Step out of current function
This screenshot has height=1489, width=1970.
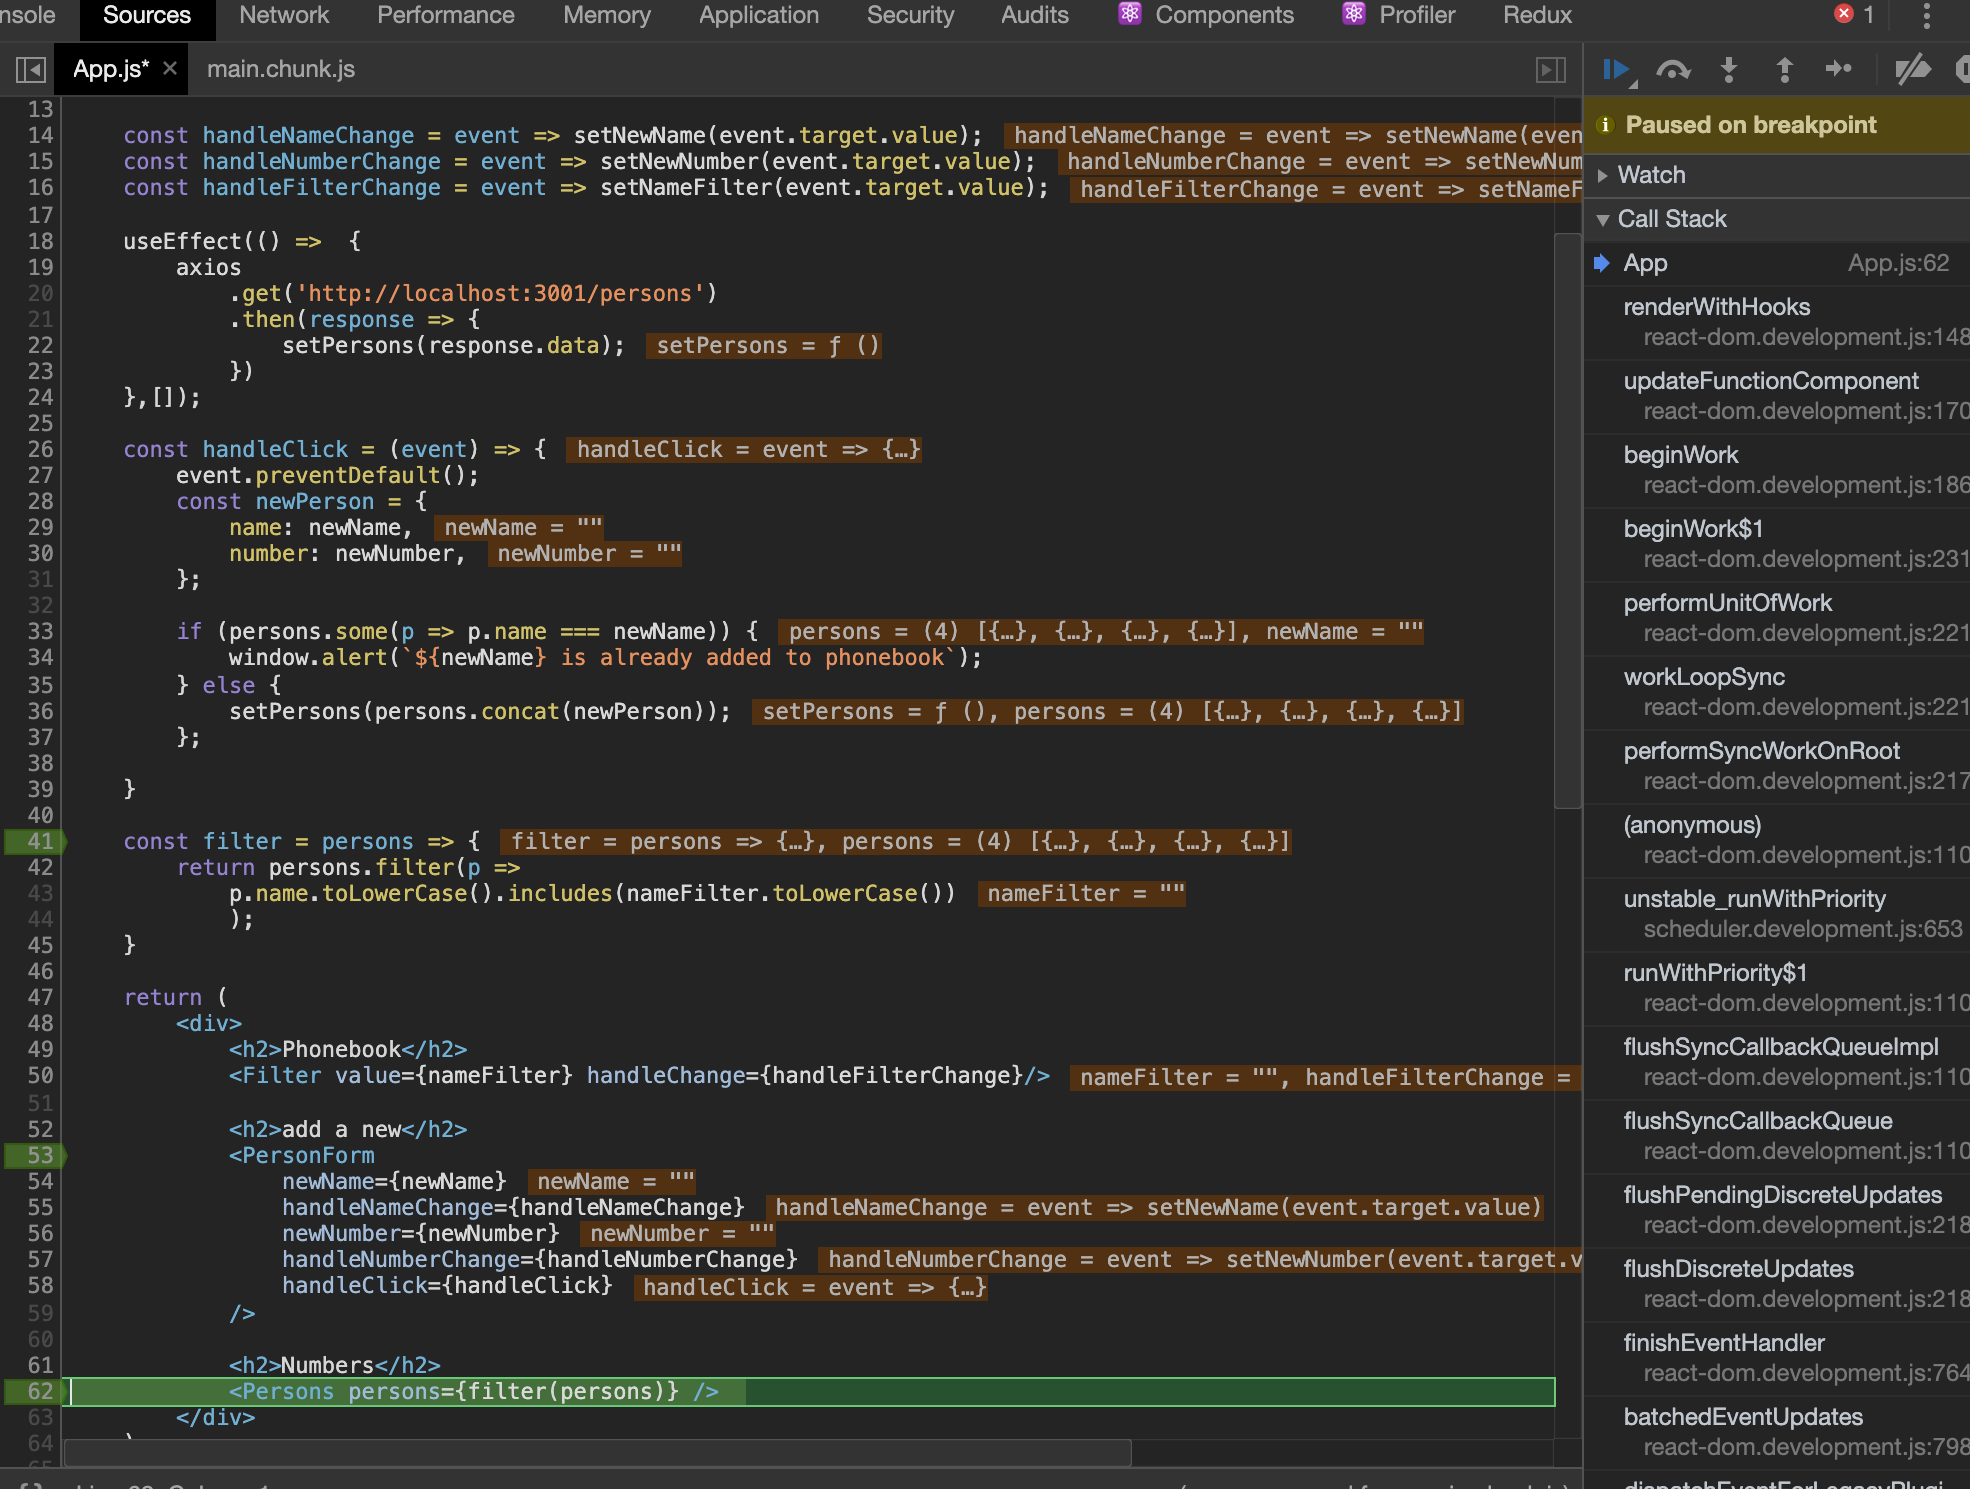(x=1784, y=69)
